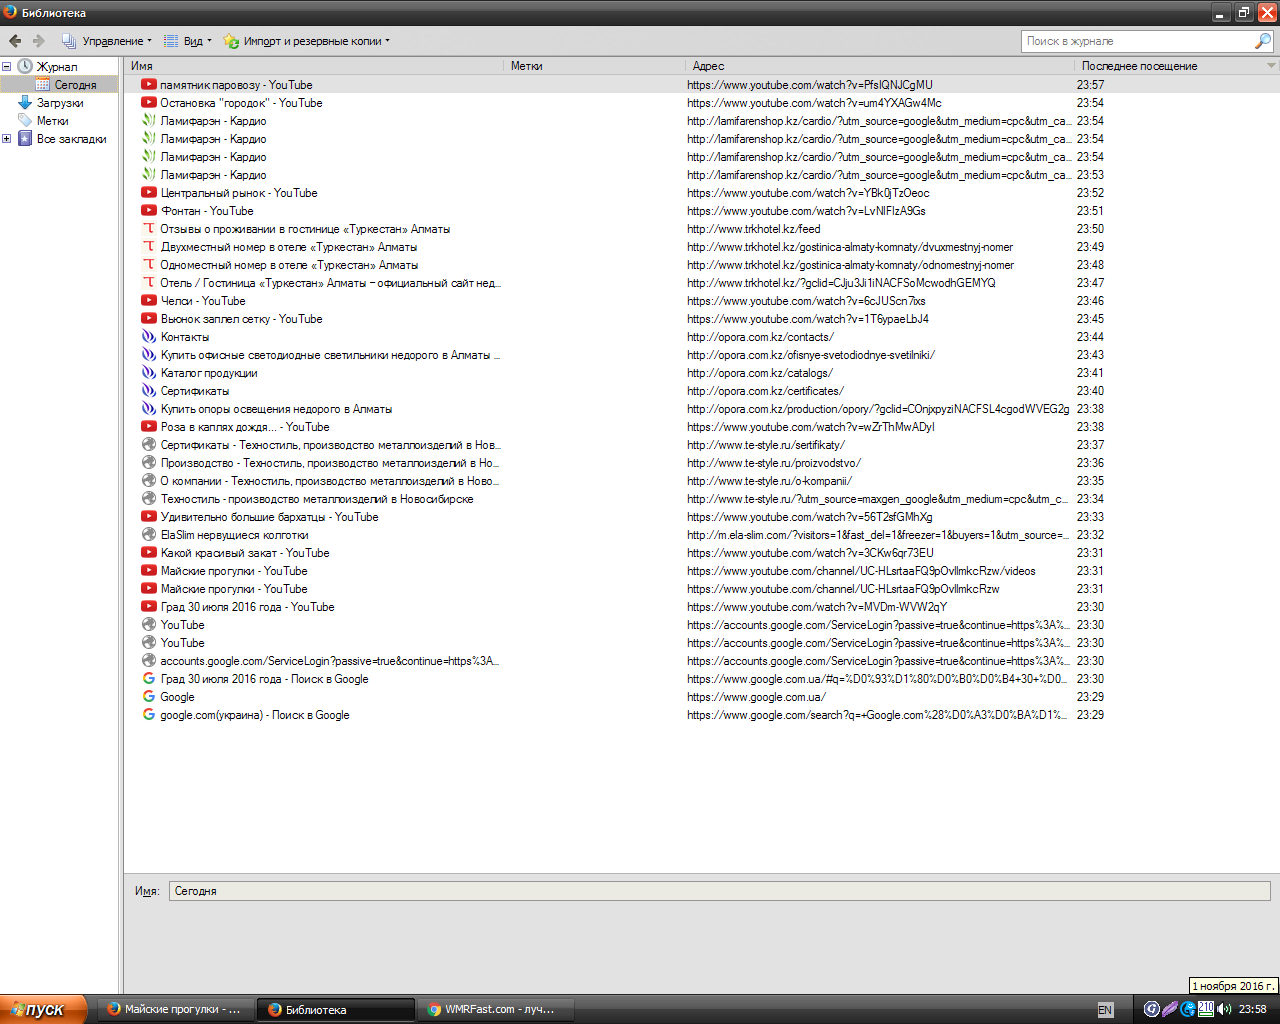Image resolution: width=1280 pixels, height=1024 pixels.
Task: Open the Вид menu
Action: 187,41
